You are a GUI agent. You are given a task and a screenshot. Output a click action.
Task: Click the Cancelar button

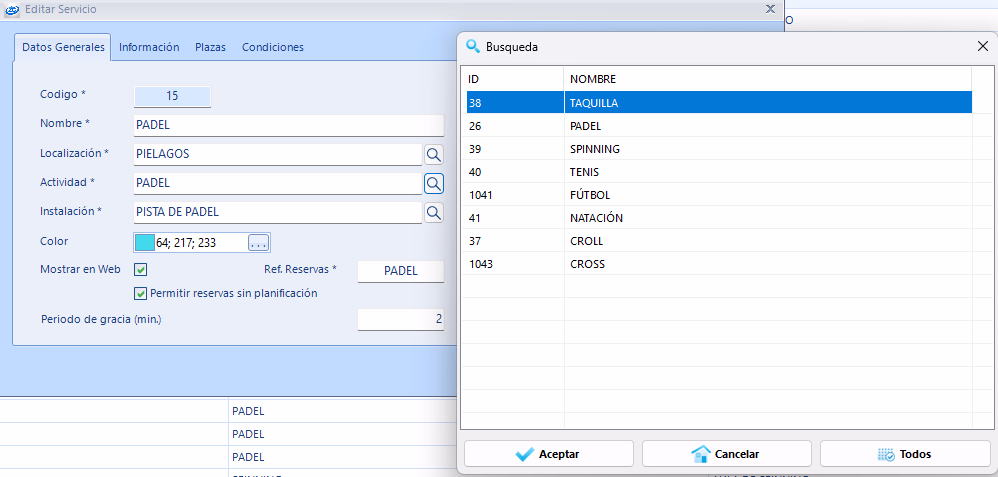point(726,454)
